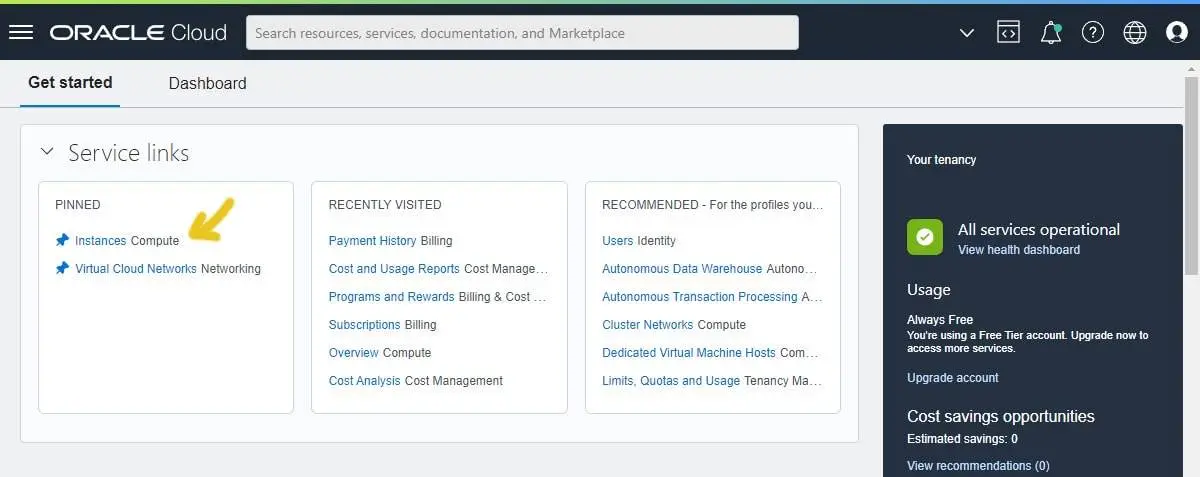Expand the region selector dropdown arrow
Image resolution: width=1200 pixels, height=477 pixels.
[x=966, y=33]
